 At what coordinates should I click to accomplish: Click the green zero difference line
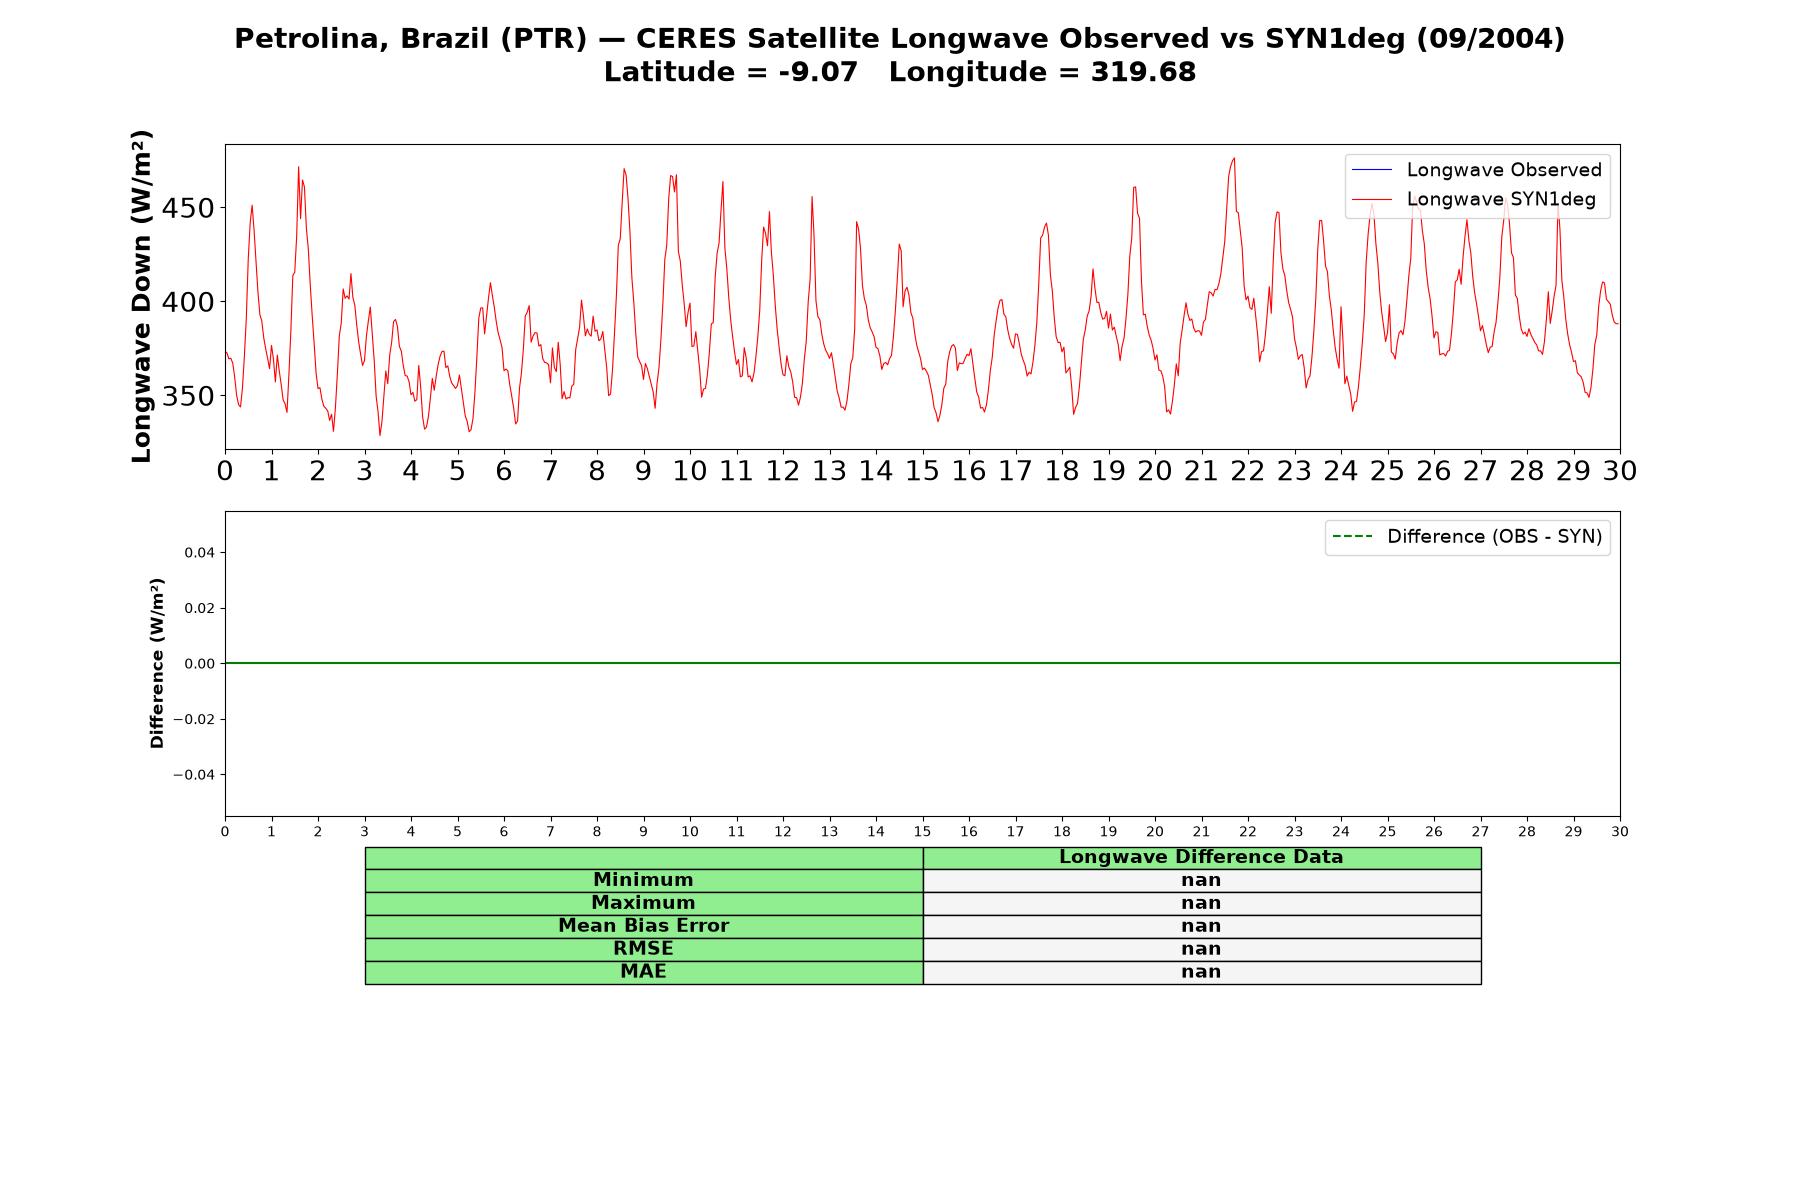coord(922,663)
